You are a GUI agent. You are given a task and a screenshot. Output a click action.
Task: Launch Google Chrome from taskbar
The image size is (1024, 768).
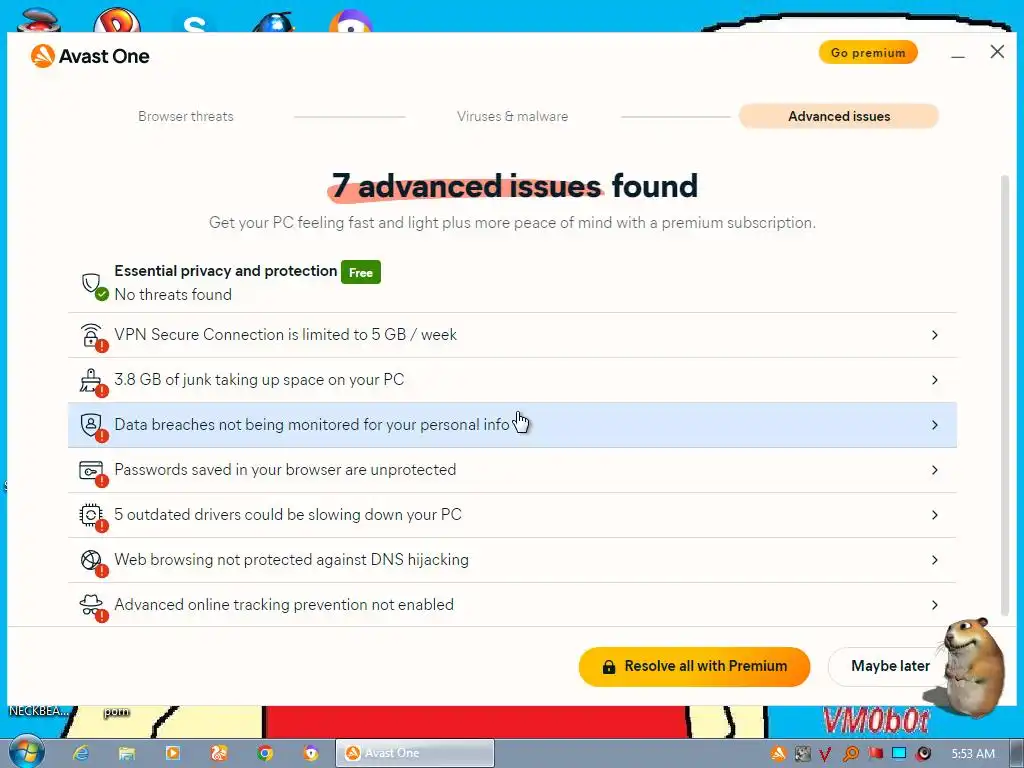coord(264,753)
